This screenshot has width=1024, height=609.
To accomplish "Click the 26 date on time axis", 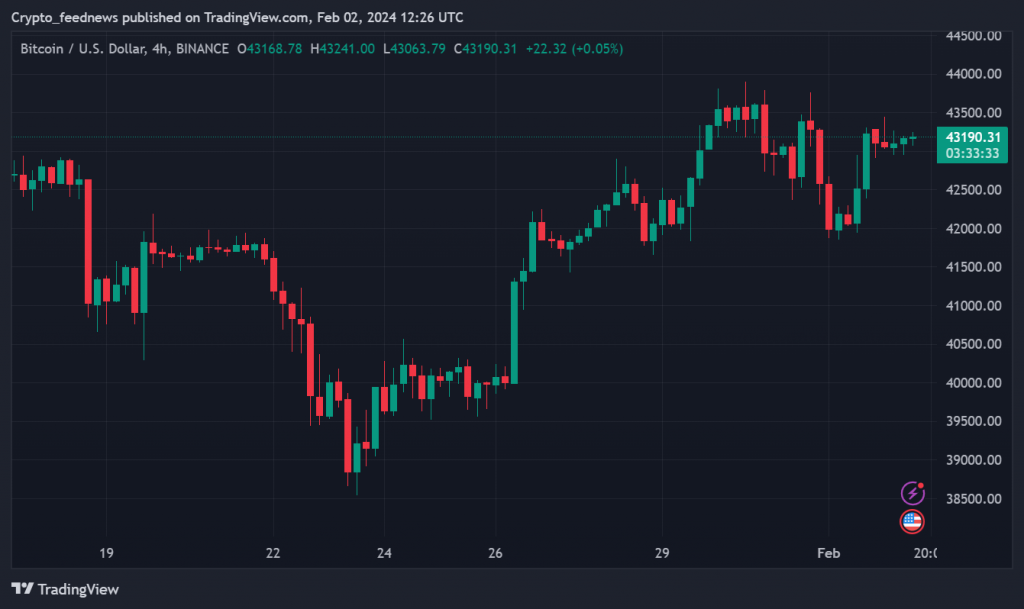I will [496, 553].
